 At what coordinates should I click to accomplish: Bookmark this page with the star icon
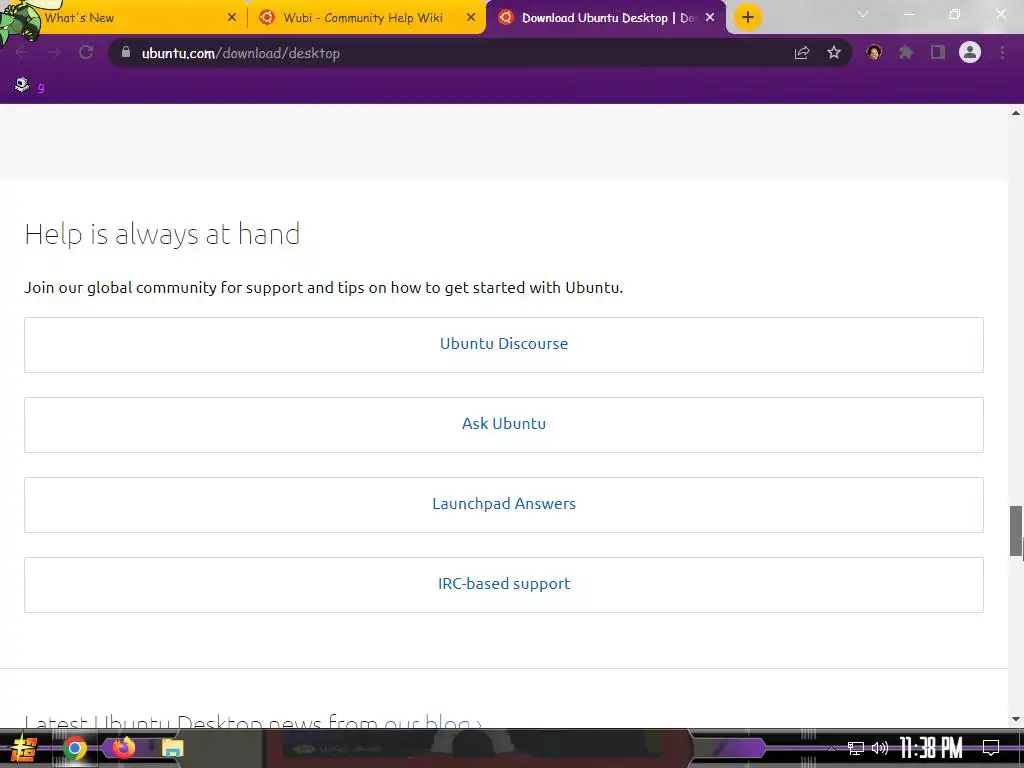coord(834,53)
